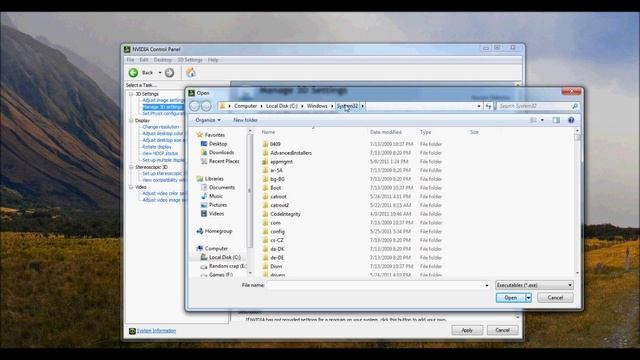Select the Dism folder
The image size is (640, 360).
pos(276,267)
